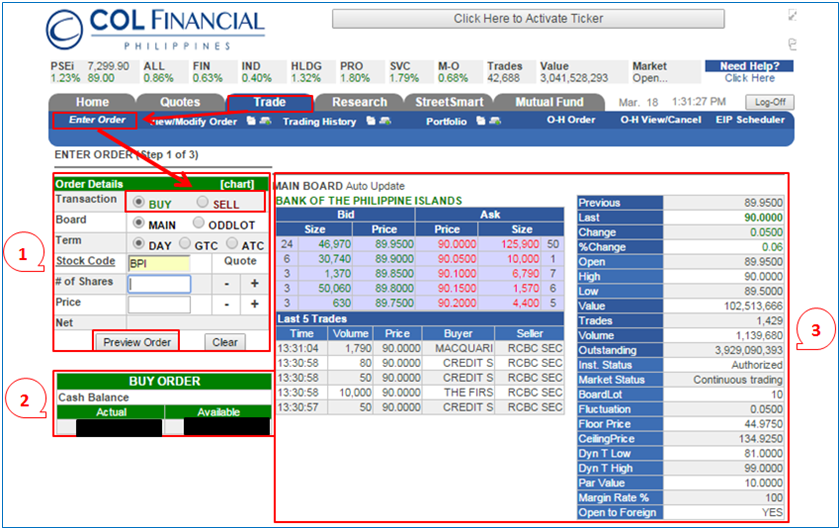
Task: Click the diagonal-arrow icon at top right
Action: tap(792, 16)
